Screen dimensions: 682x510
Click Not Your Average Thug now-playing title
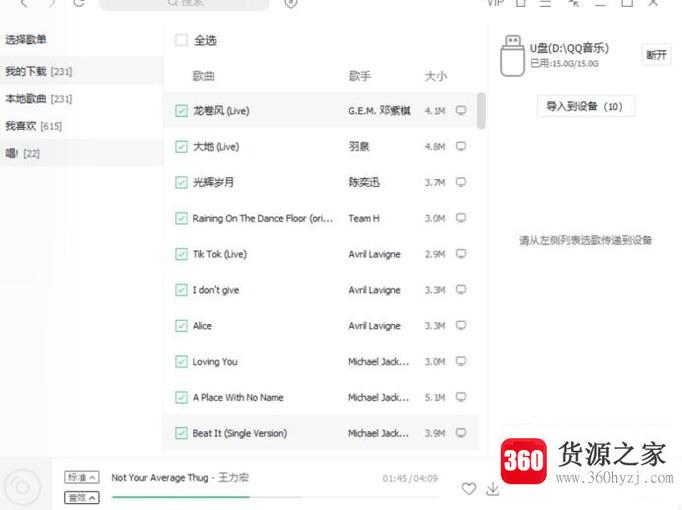tap(160, 477)
